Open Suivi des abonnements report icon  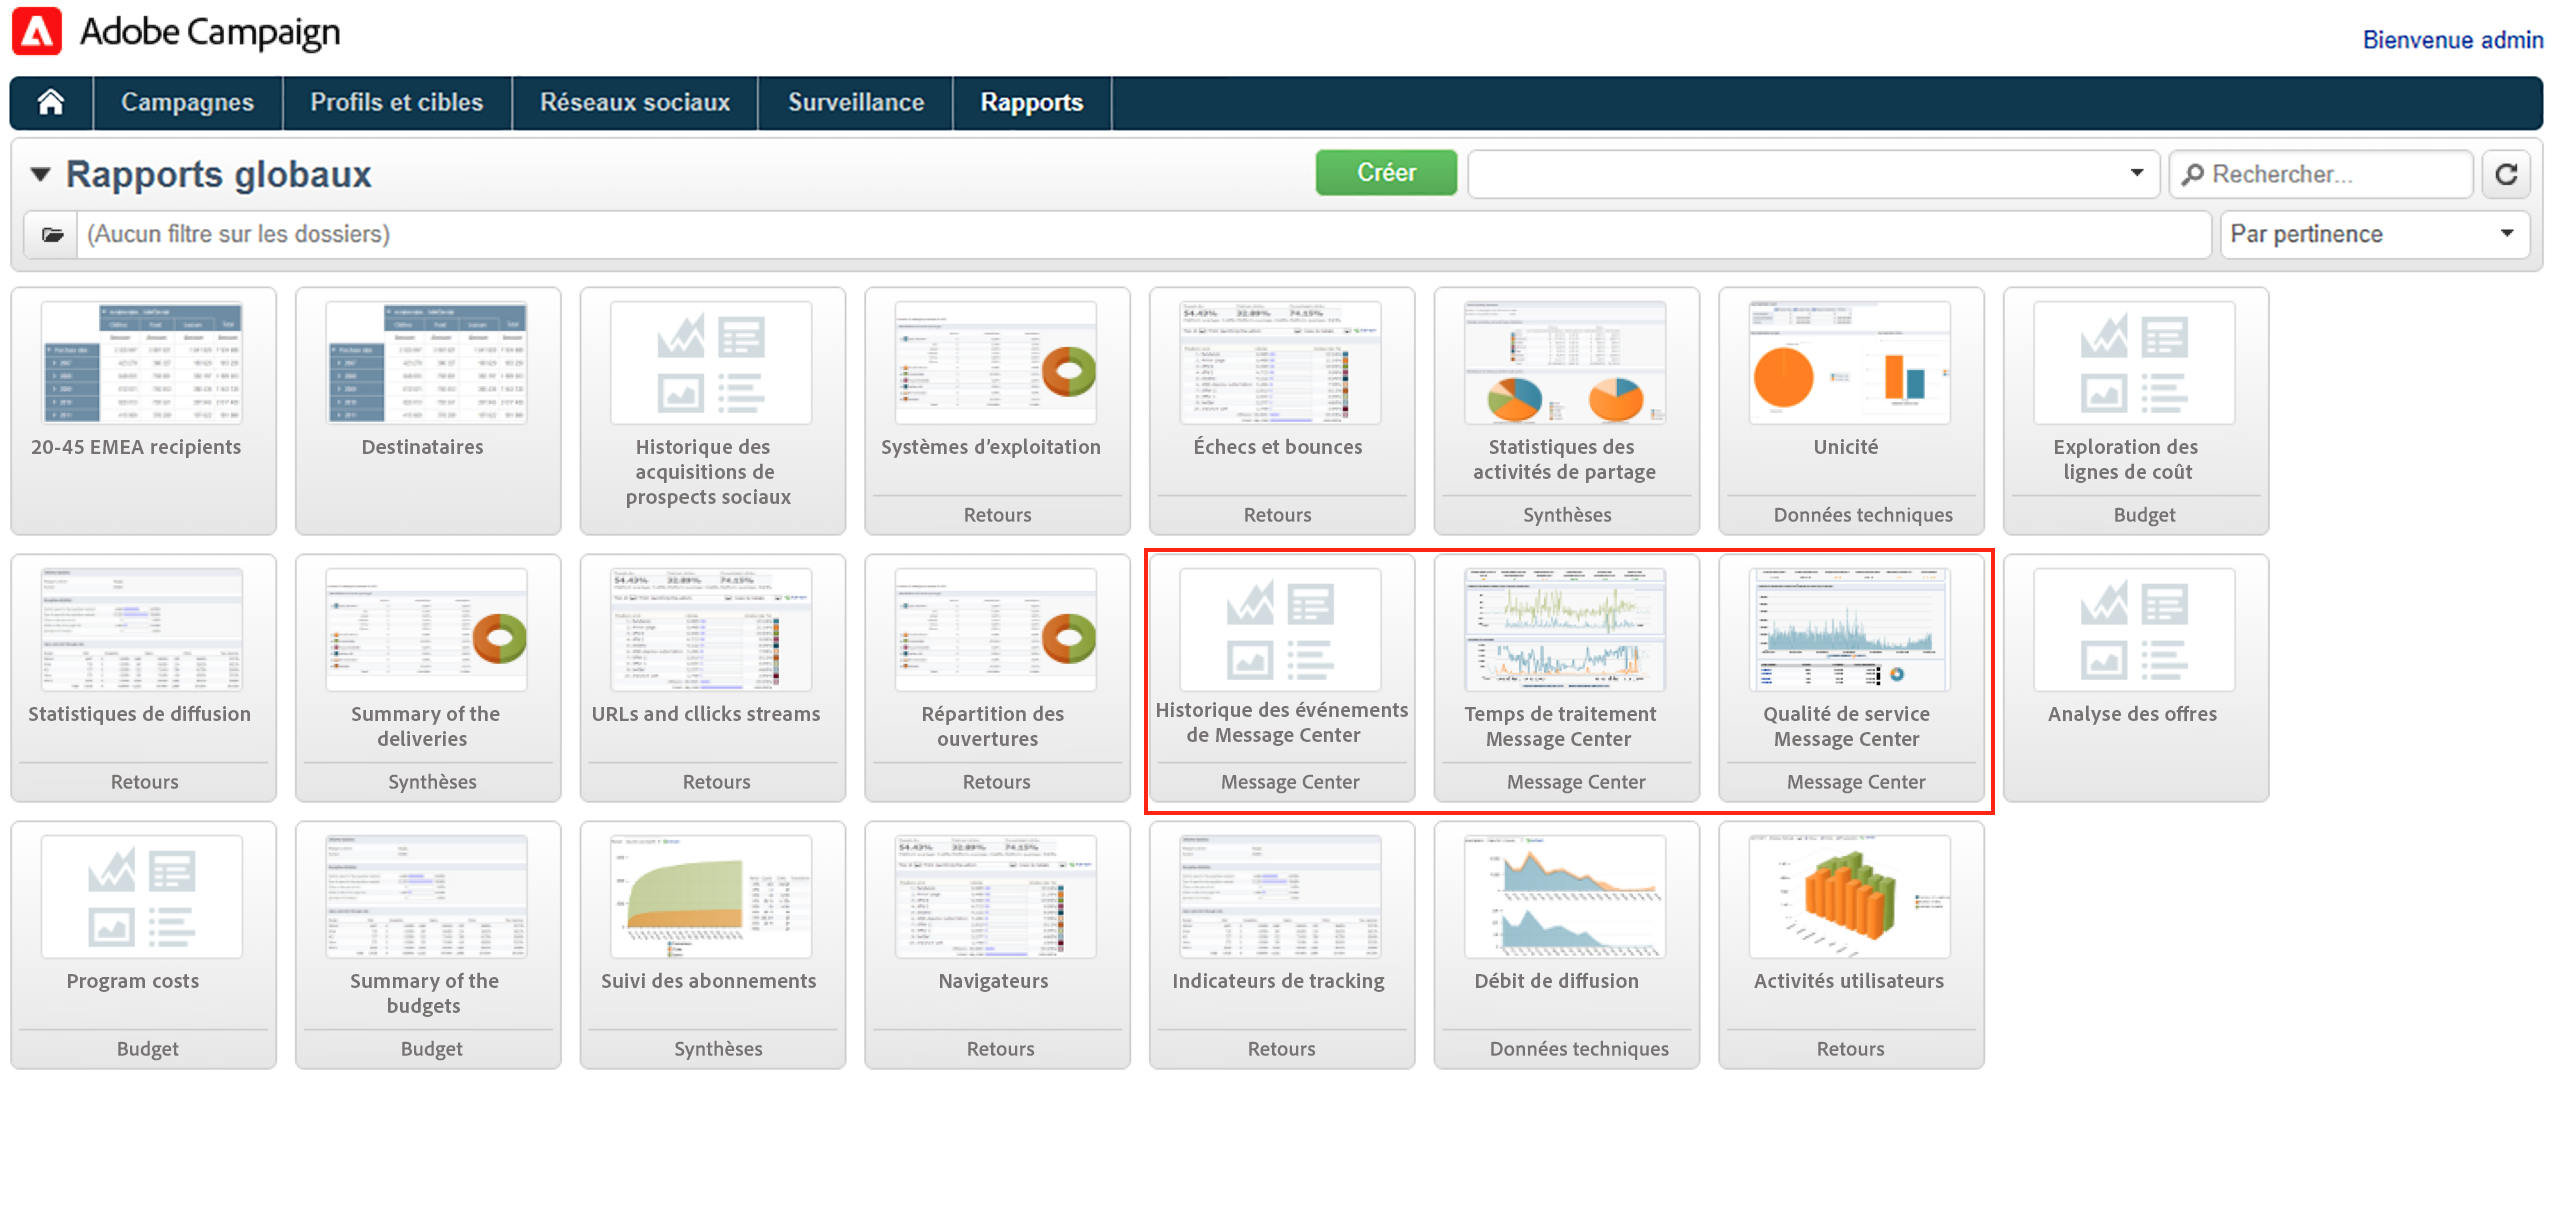710,897
